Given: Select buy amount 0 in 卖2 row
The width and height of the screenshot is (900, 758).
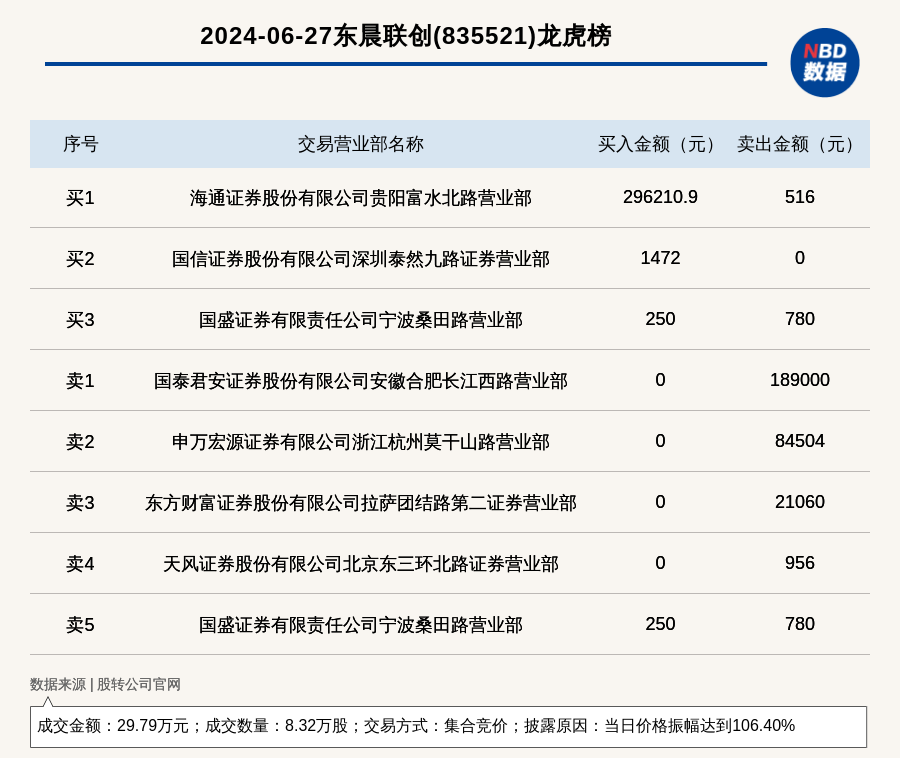Looking at the screenshot, I should point(660,441).
